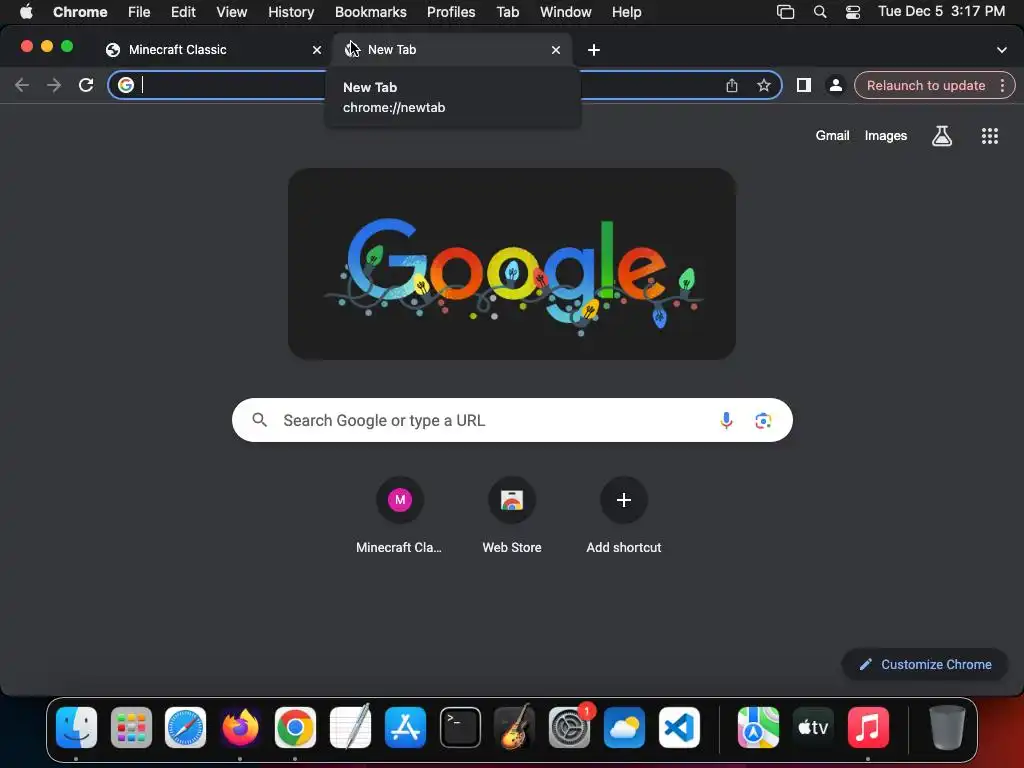Reload the current page
The image size is (1024, 768).
pos(86,85)
